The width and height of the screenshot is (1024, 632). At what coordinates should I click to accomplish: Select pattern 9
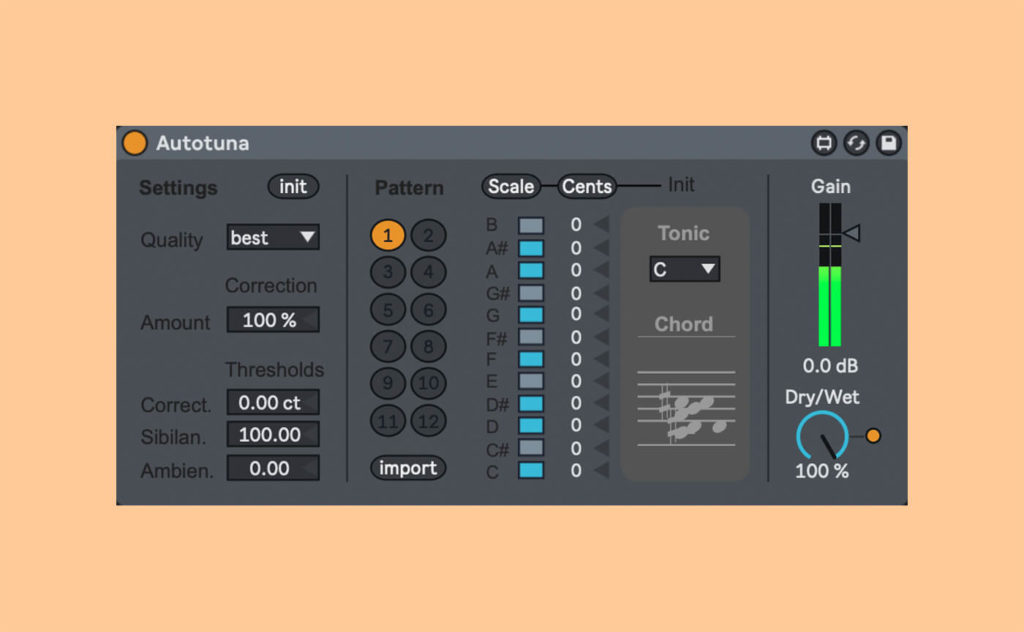pos(388,383)
